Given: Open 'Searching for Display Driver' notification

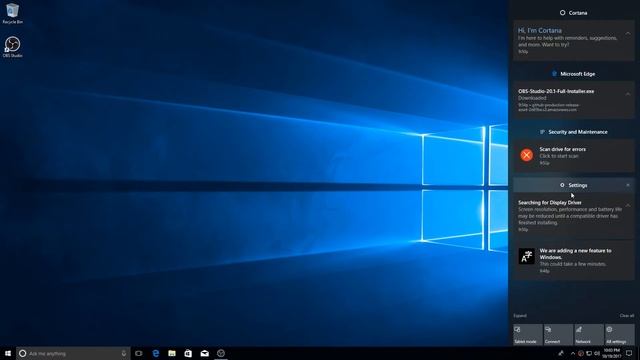Looking at the screenshot, I should [x=573, y=216].
